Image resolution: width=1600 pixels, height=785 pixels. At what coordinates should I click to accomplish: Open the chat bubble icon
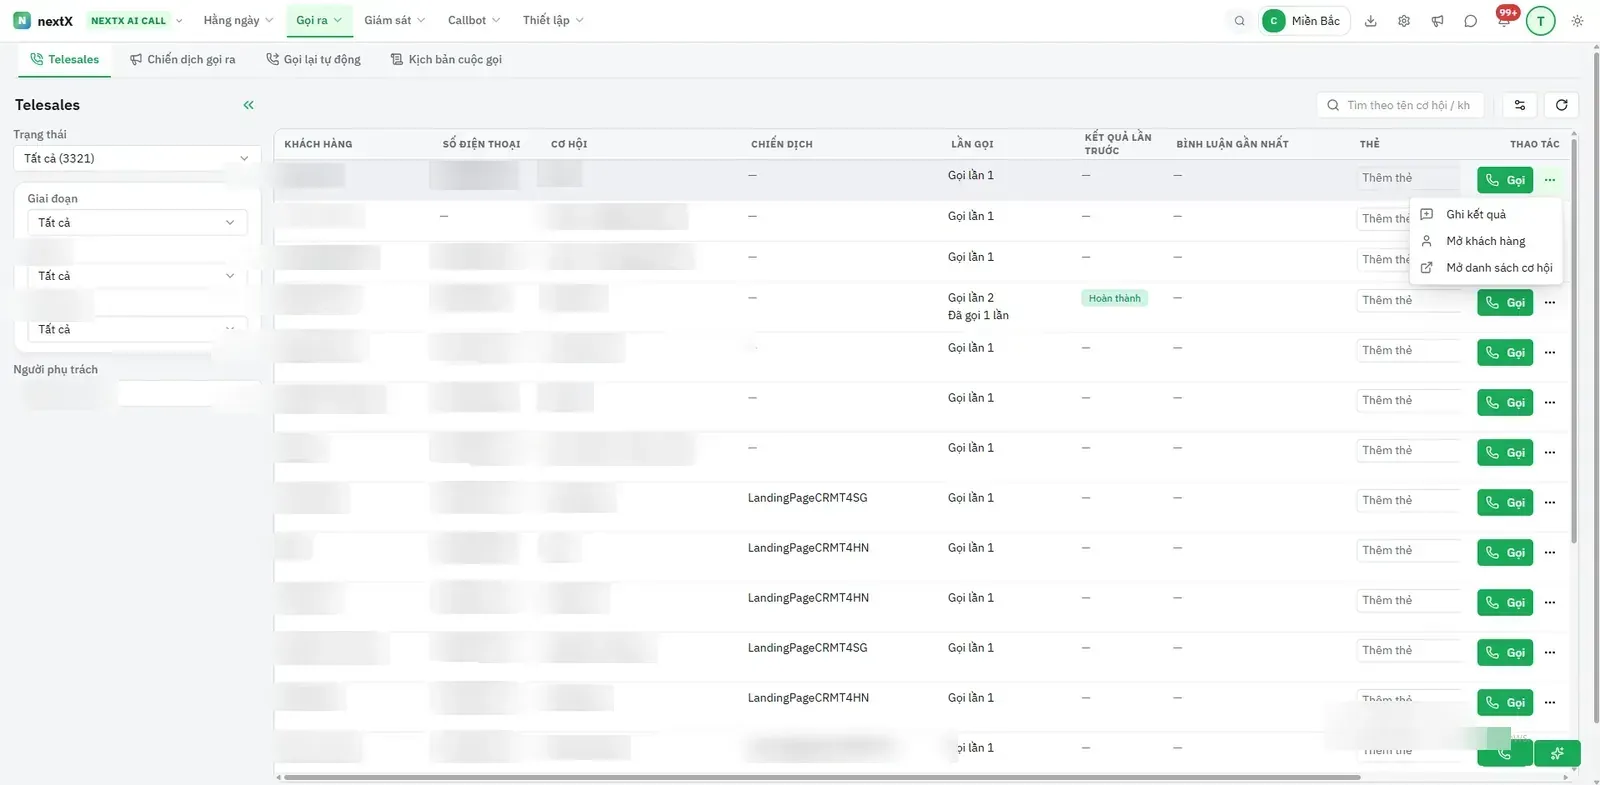[x=1470, y=21]
